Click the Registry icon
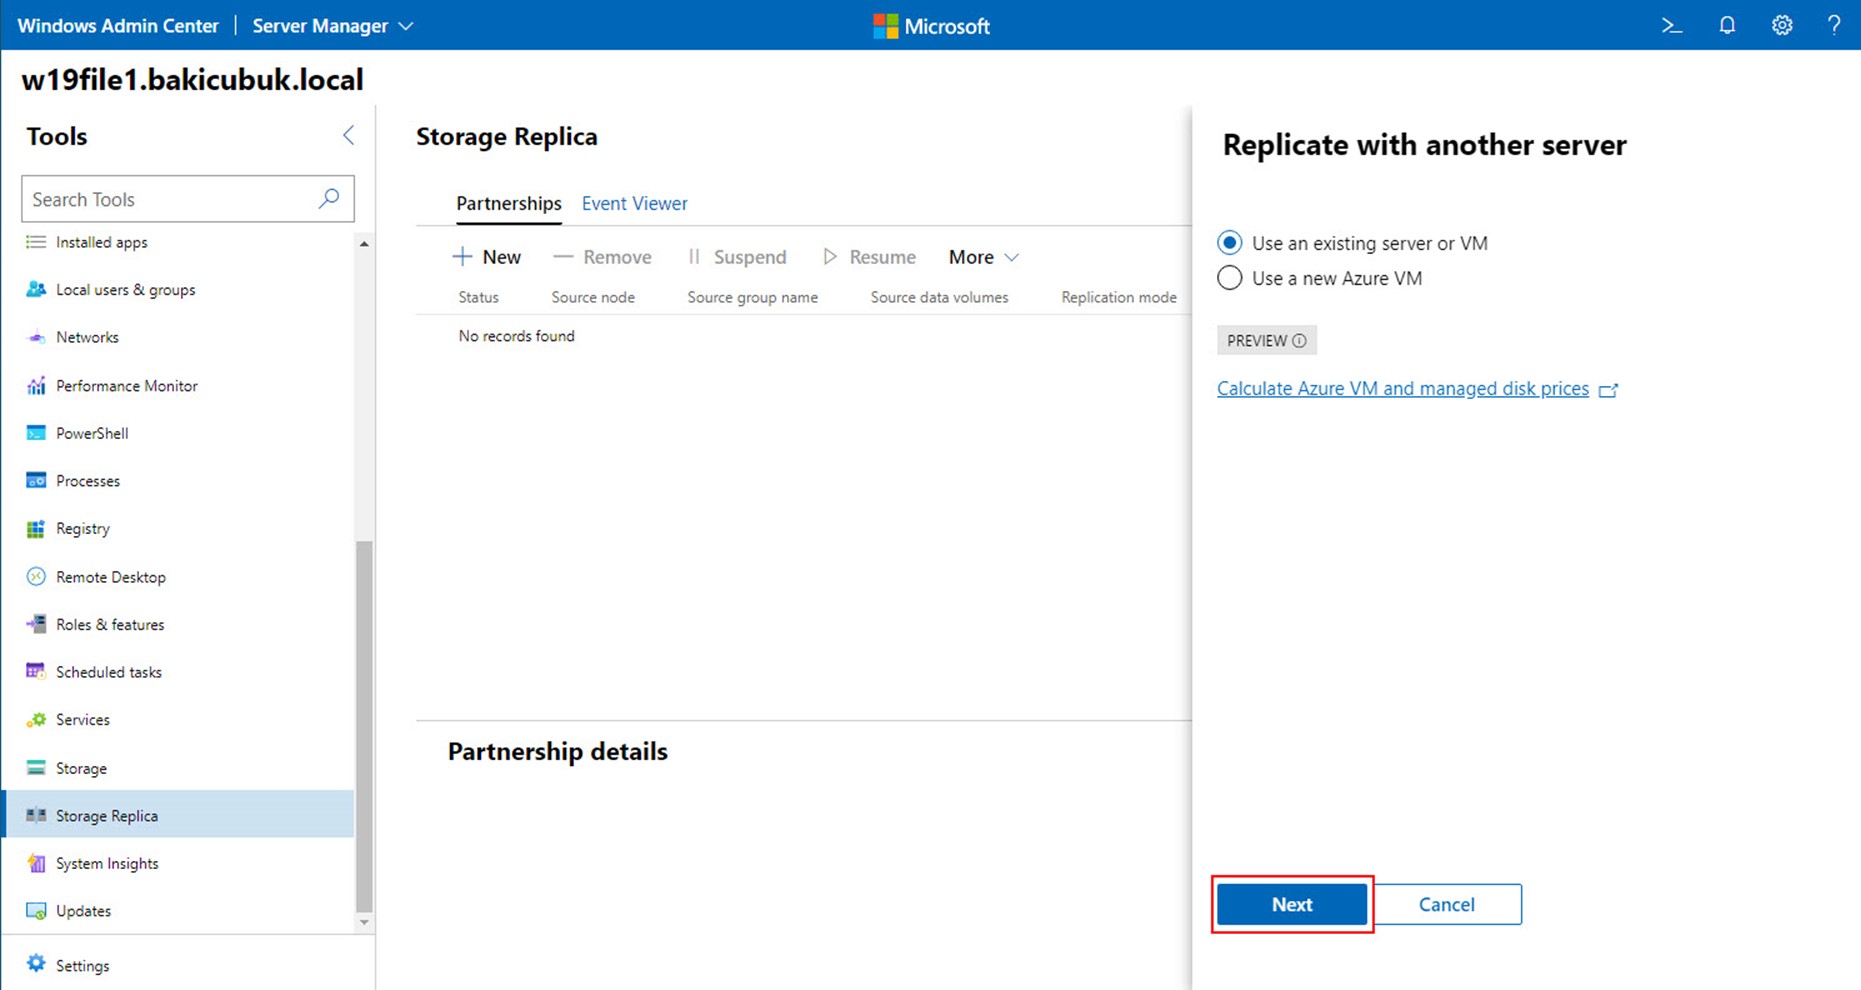The image size is (1861, 990). click(36, 529)
